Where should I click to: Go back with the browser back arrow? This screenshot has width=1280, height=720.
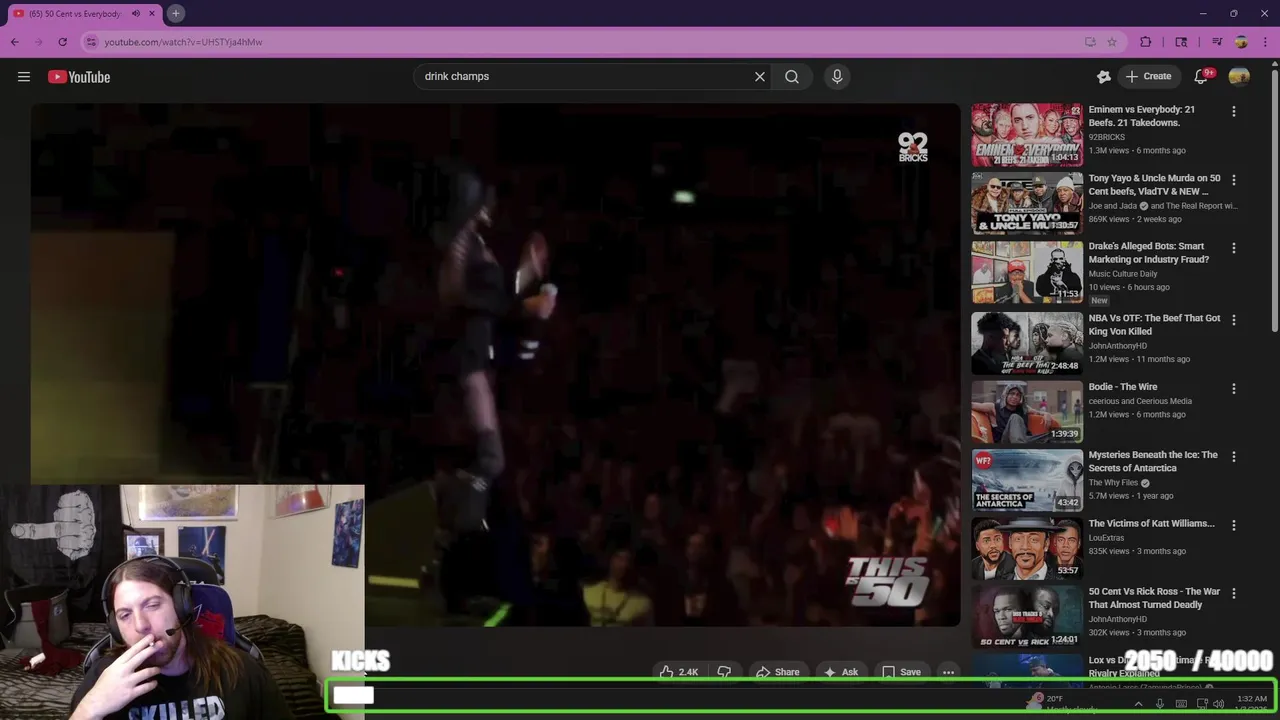click(x=15, y=42)
